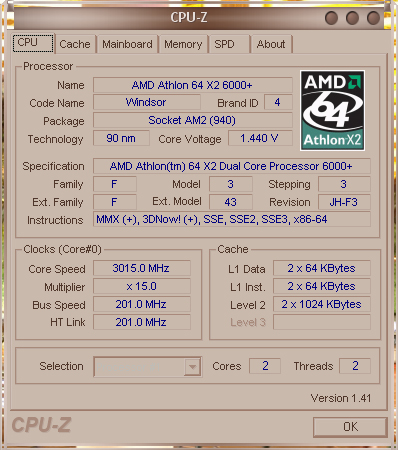Click the leftmost round title bar button
The width and height of the screenshot is (398, 450).
coord(331,18)
